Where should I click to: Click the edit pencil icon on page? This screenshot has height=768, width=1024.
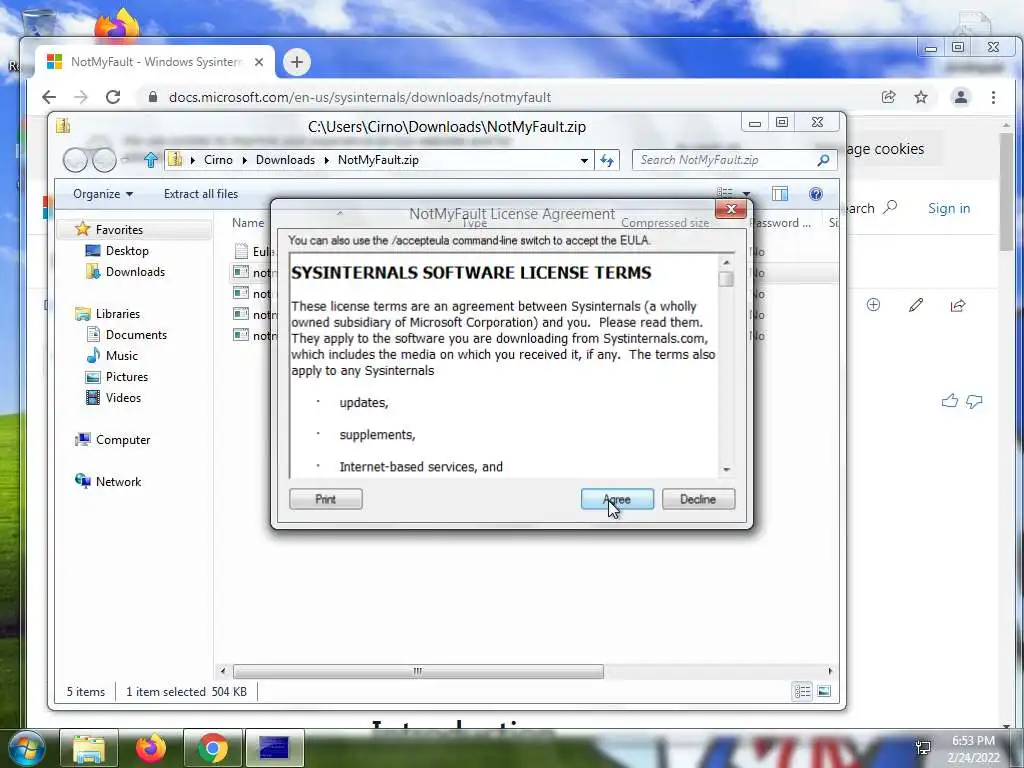point(916,305)
